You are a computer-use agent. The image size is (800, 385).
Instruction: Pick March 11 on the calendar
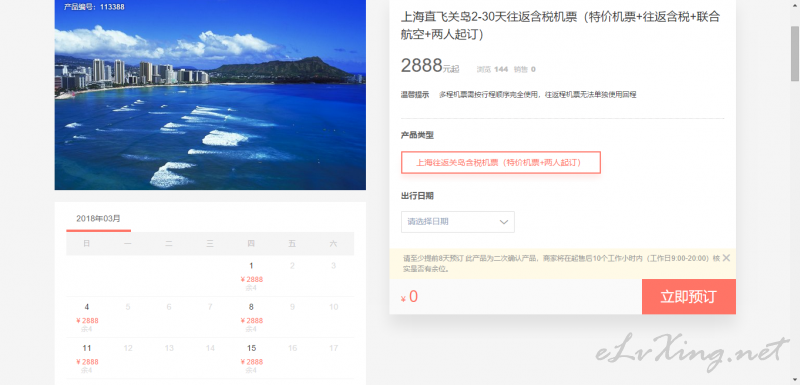(87, 358)
